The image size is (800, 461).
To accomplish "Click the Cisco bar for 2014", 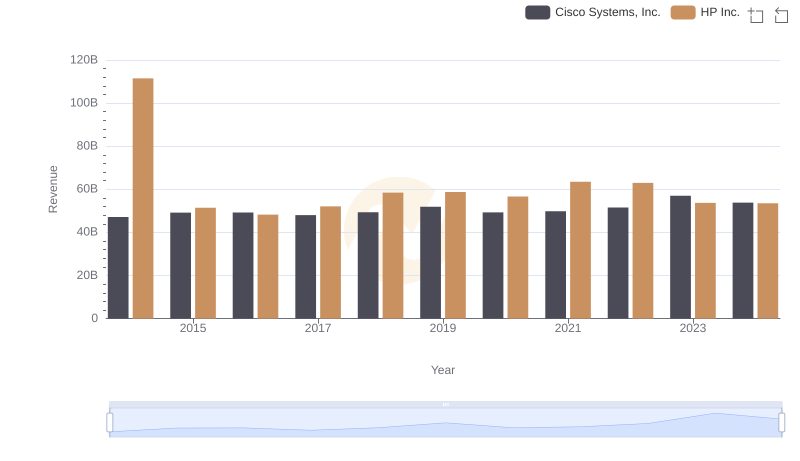I will coord(118,268).
